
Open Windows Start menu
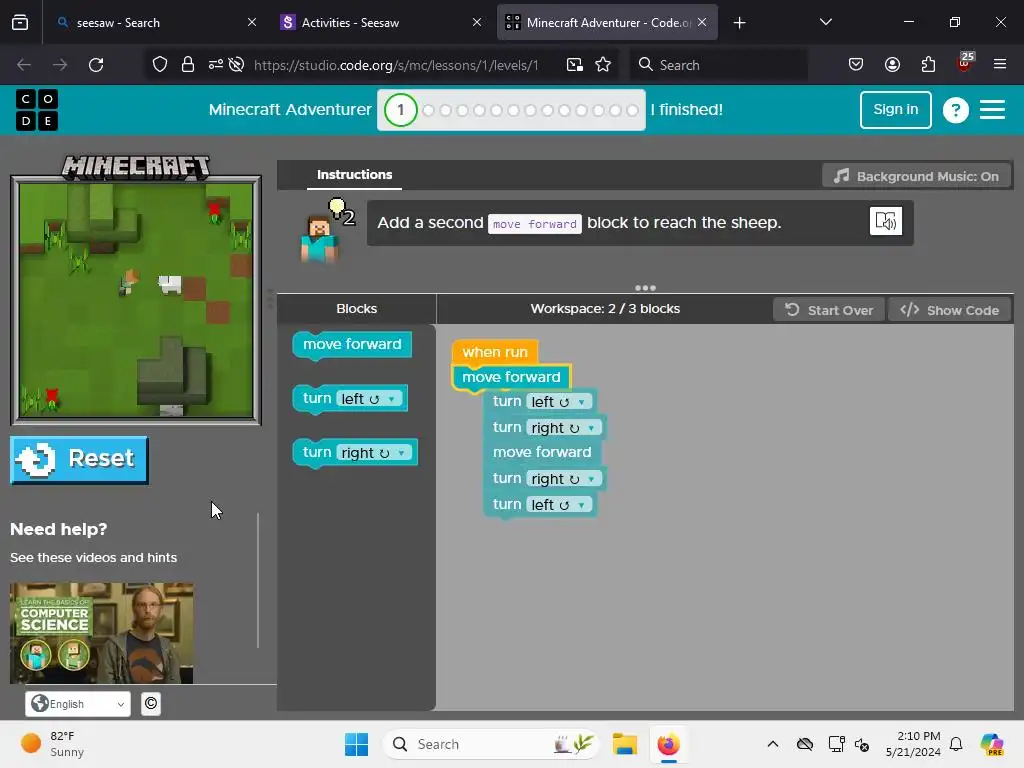click(357, 744)
